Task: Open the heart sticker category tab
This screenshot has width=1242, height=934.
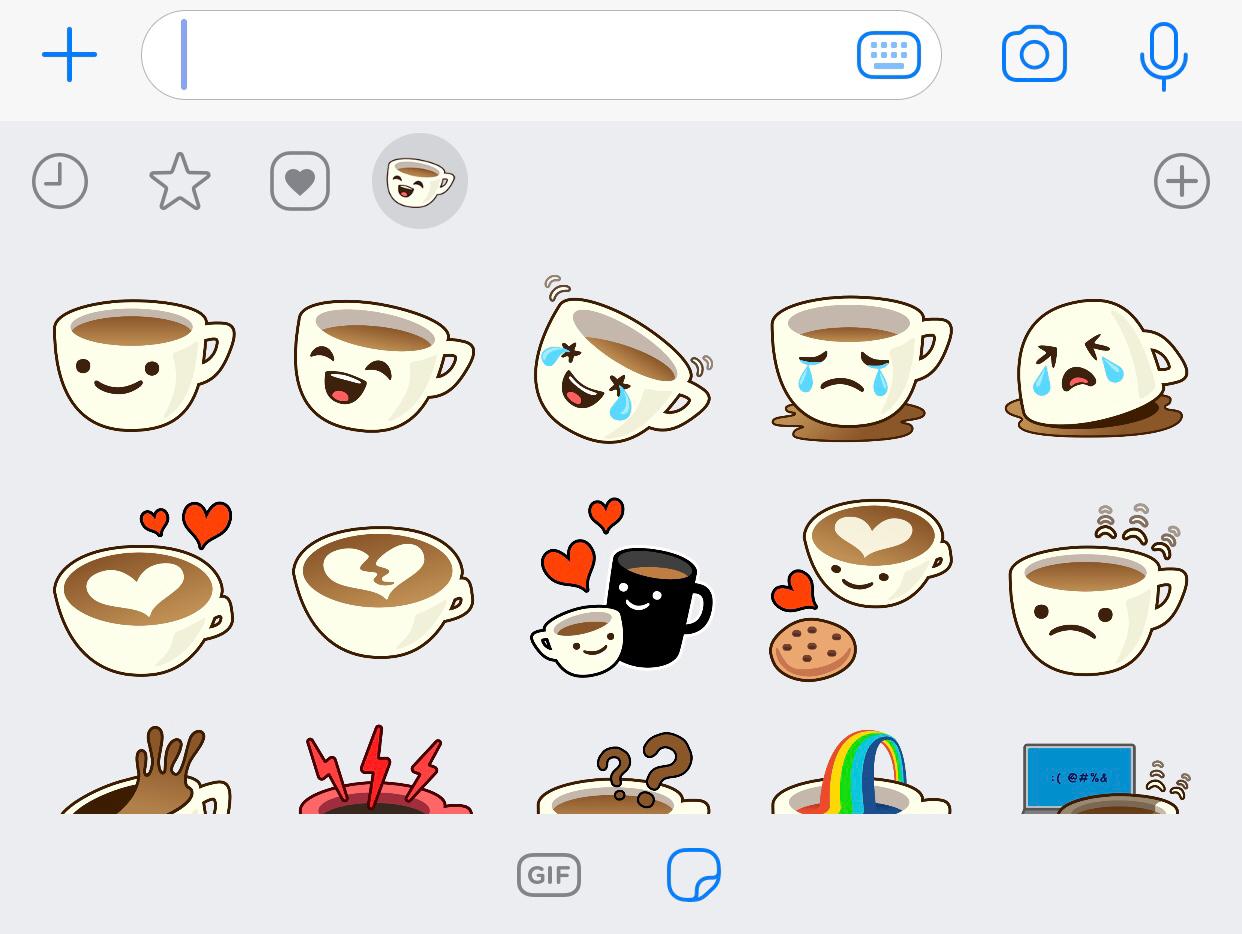Action: [x=300, y=181]
